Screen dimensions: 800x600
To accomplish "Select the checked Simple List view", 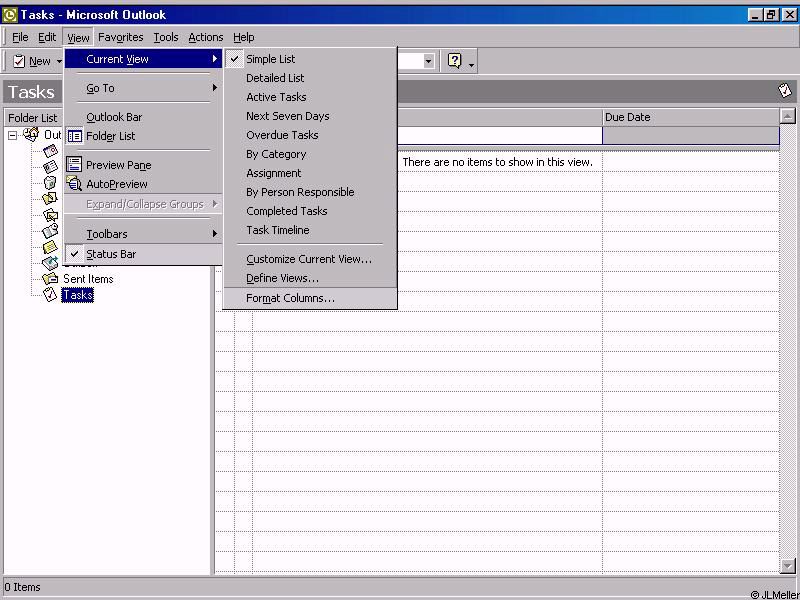I will click(x=270, y=59).
